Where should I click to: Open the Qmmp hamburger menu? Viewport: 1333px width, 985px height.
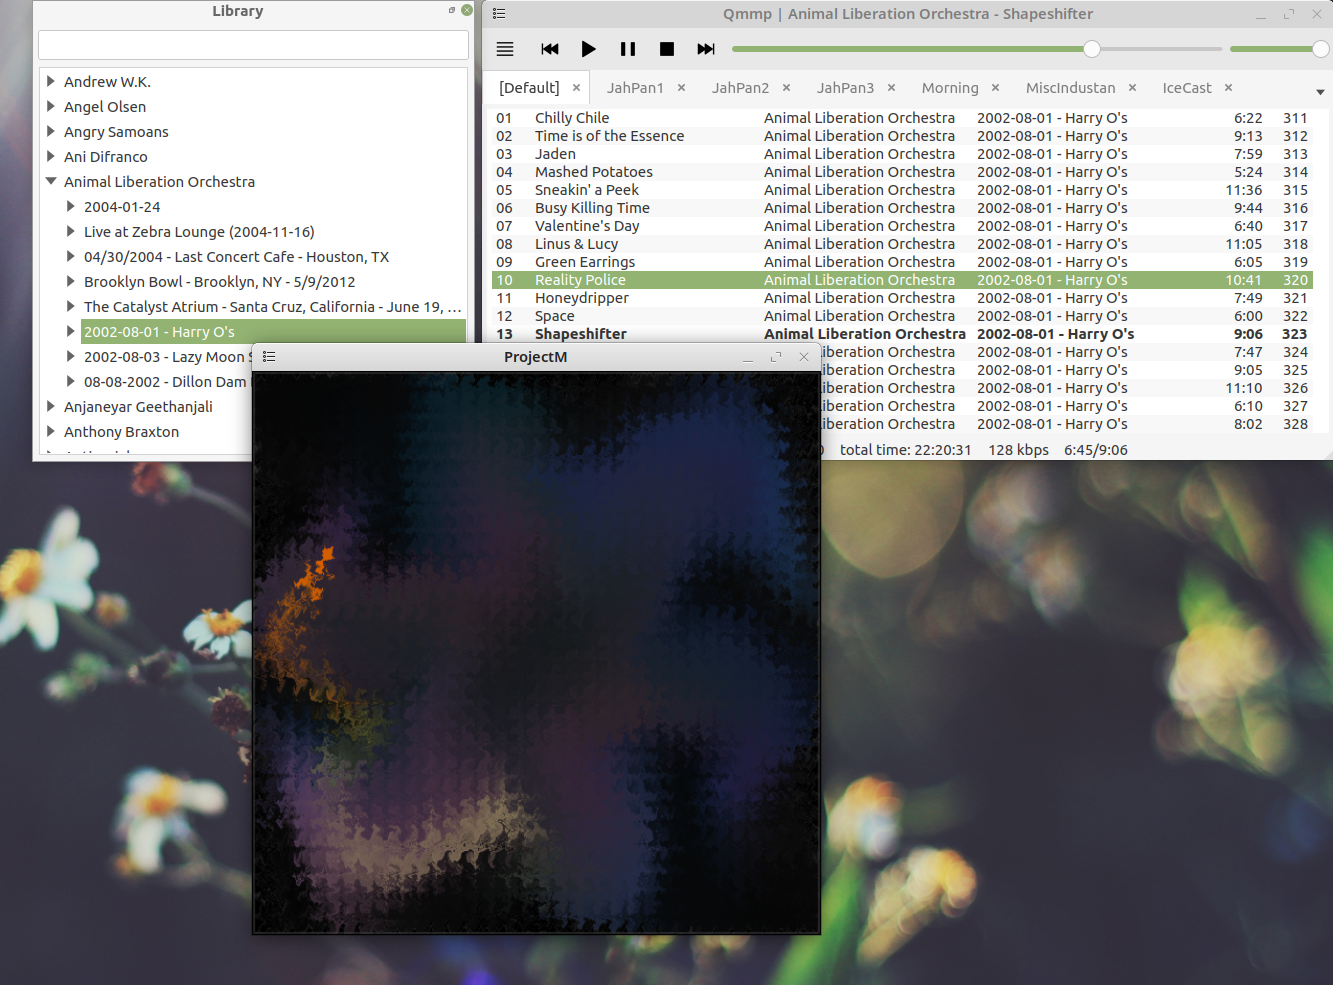pos(505,49)
